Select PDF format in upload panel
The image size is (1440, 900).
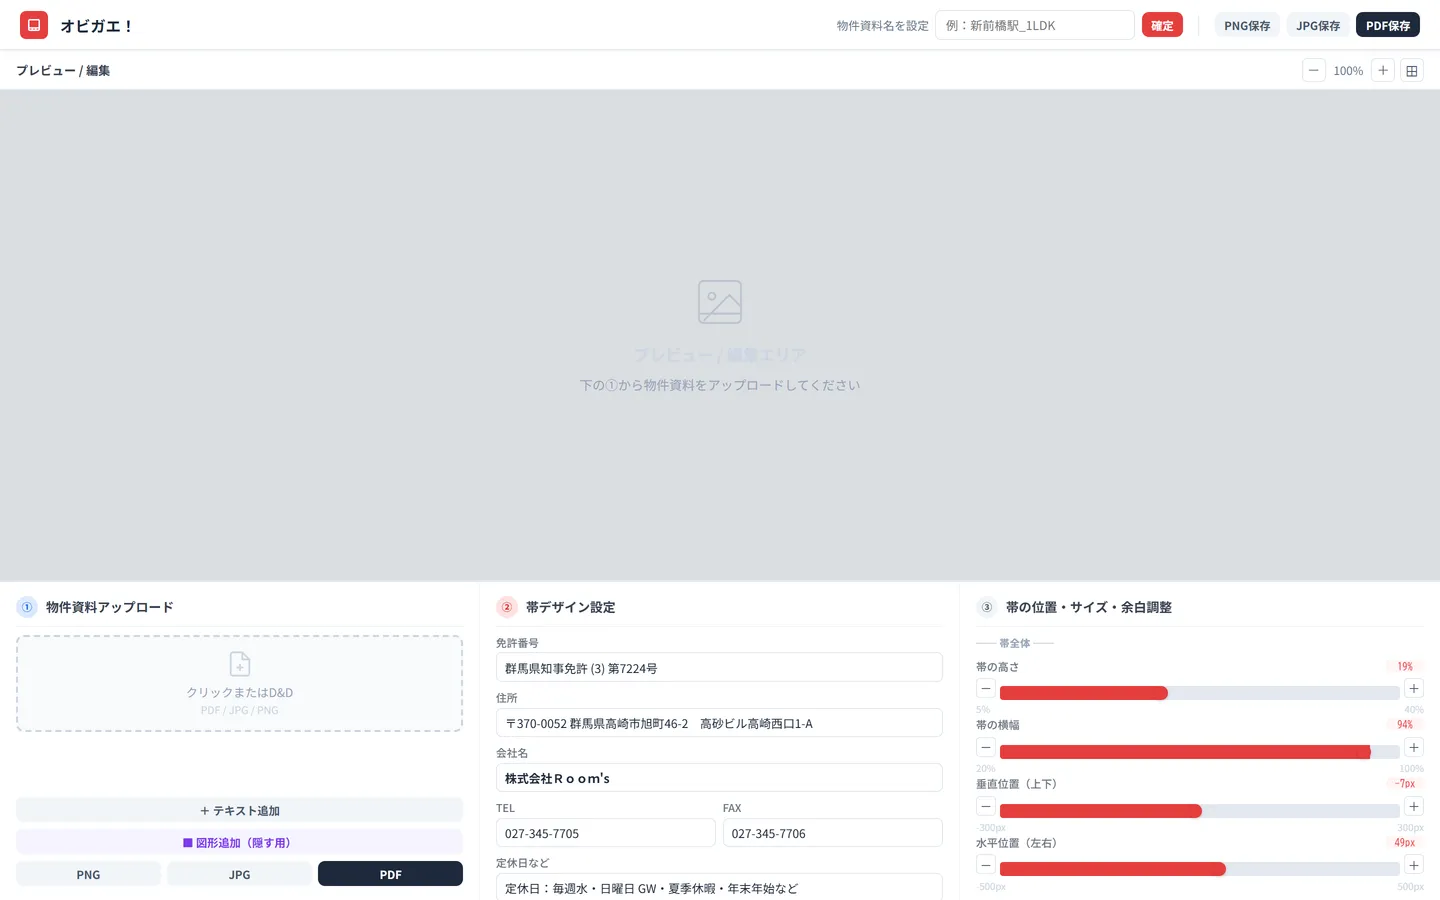(390, 874)
